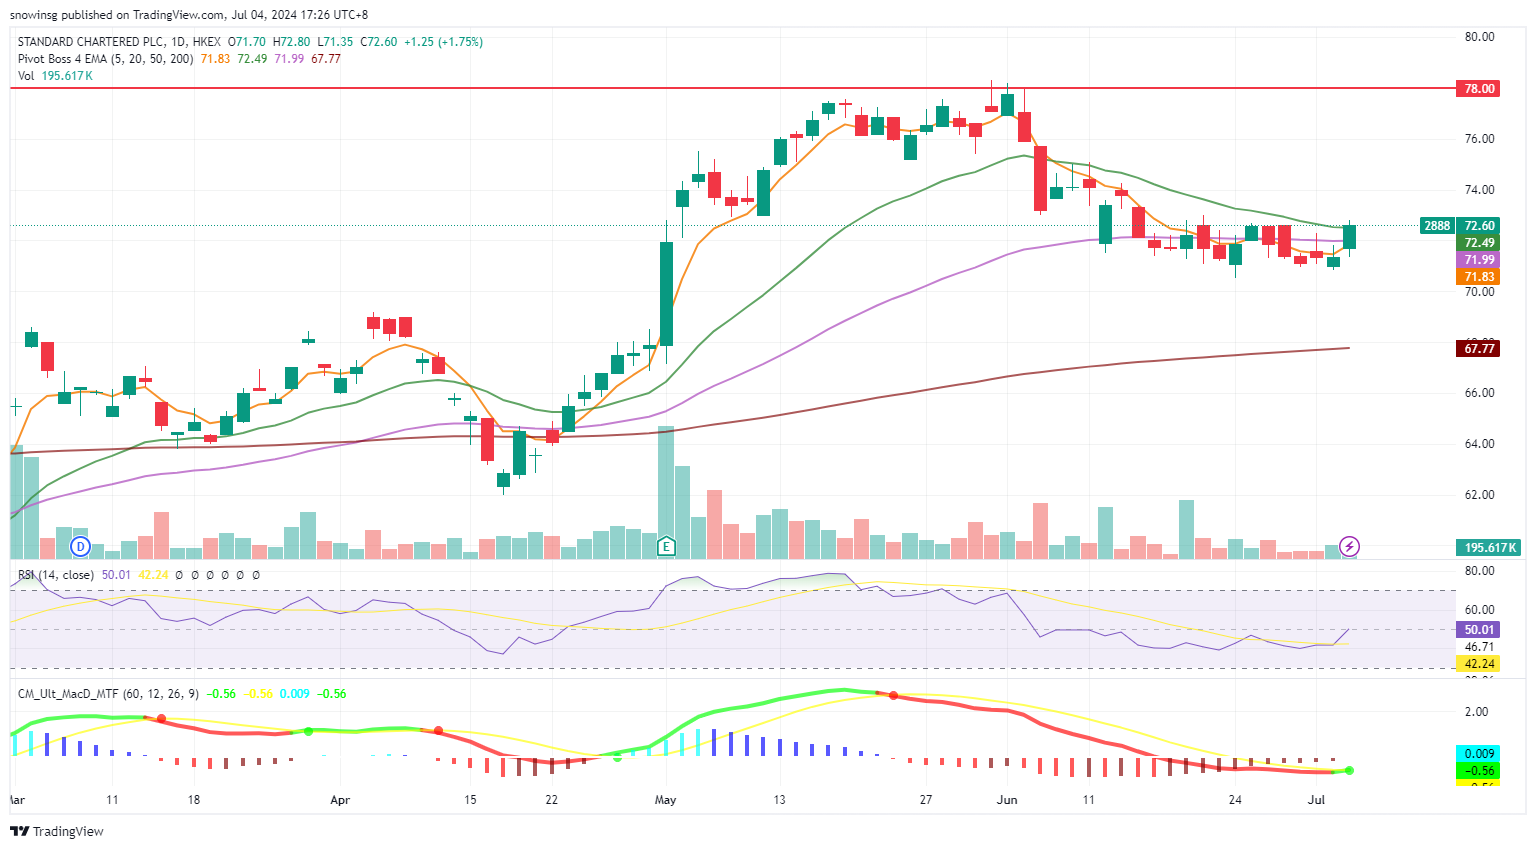Click the 2.00 level on the MACD scale
The width and height of the screenshot is (1536, 849).
pos(1476,712)
